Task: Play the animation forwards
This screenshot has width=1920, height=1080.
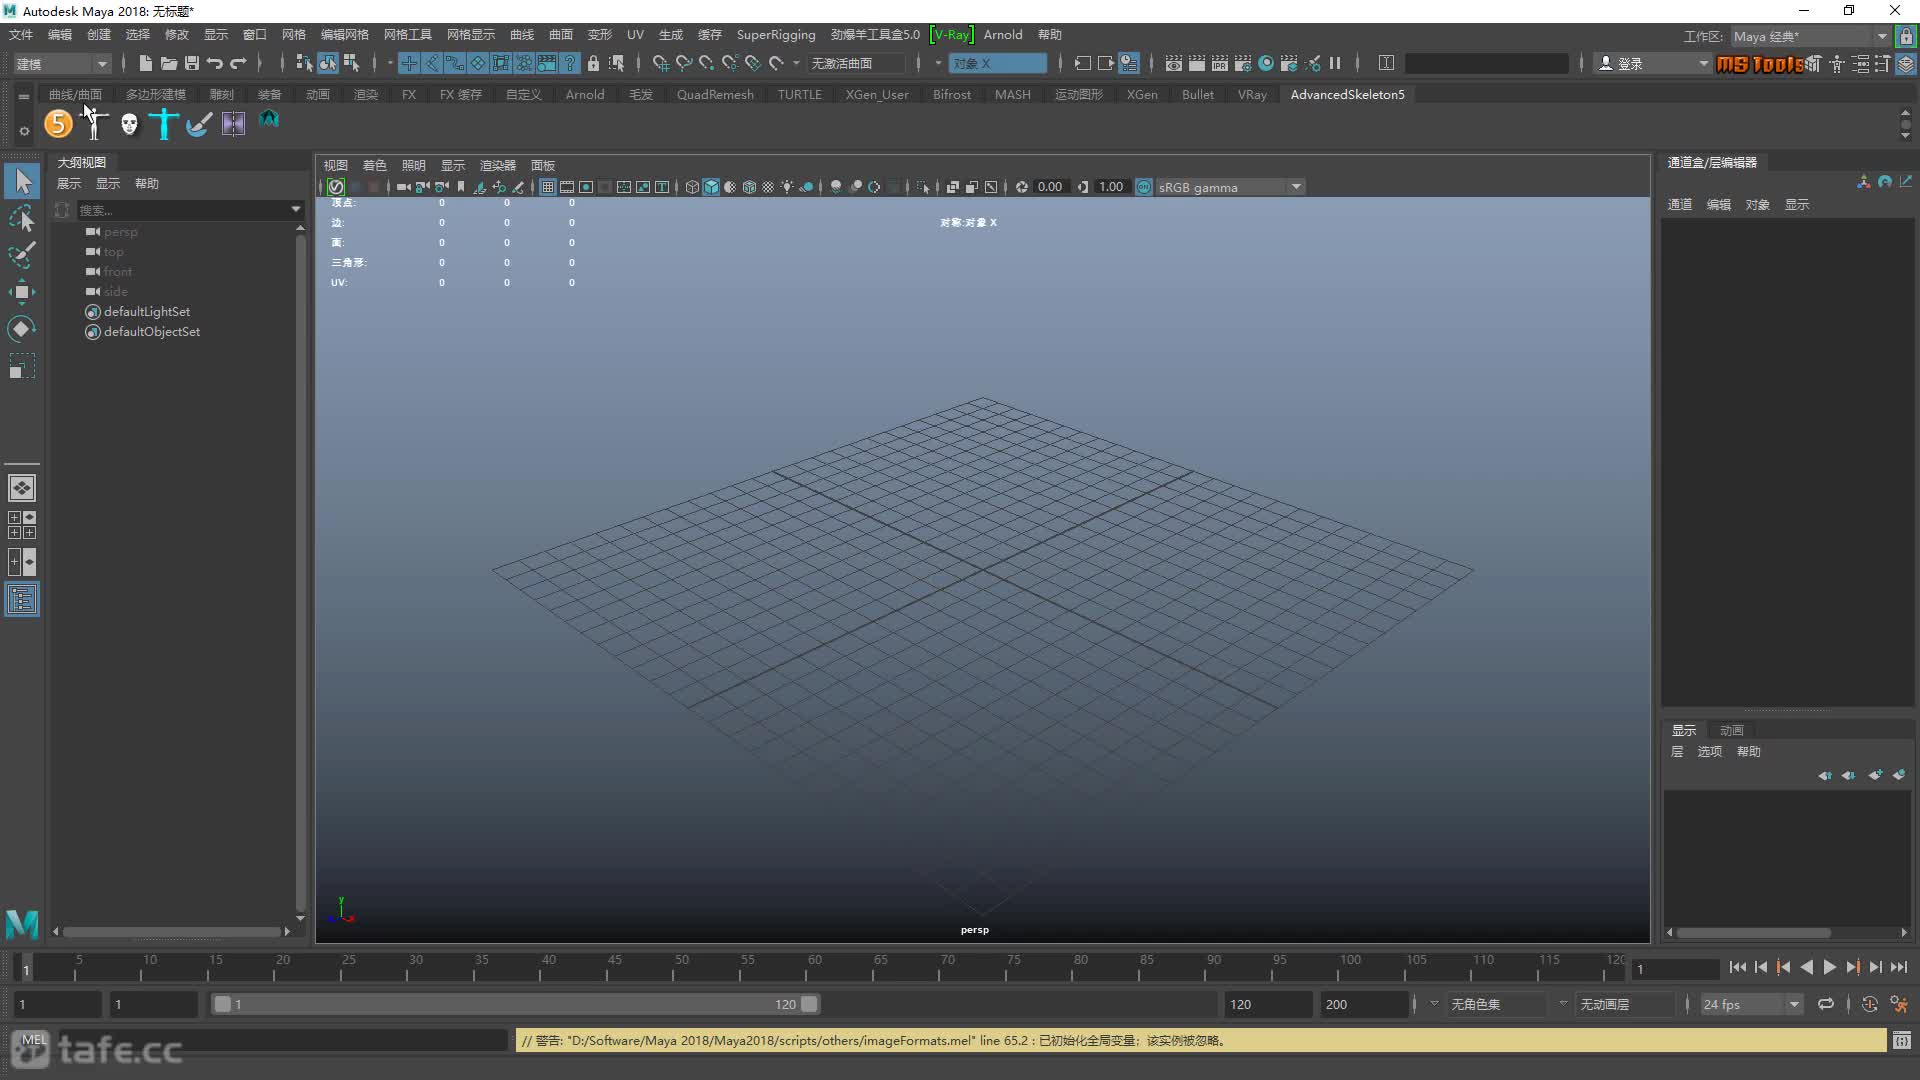Action: click(1830, 967)
